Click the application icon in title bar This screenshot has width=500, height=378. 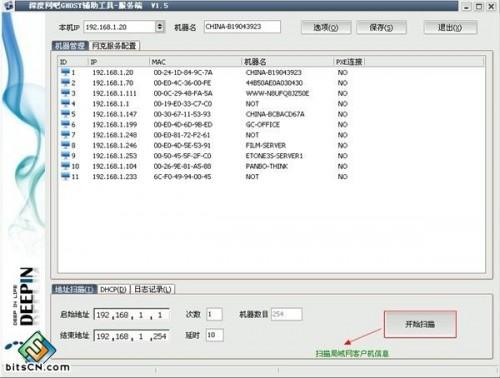pos(8,6)
